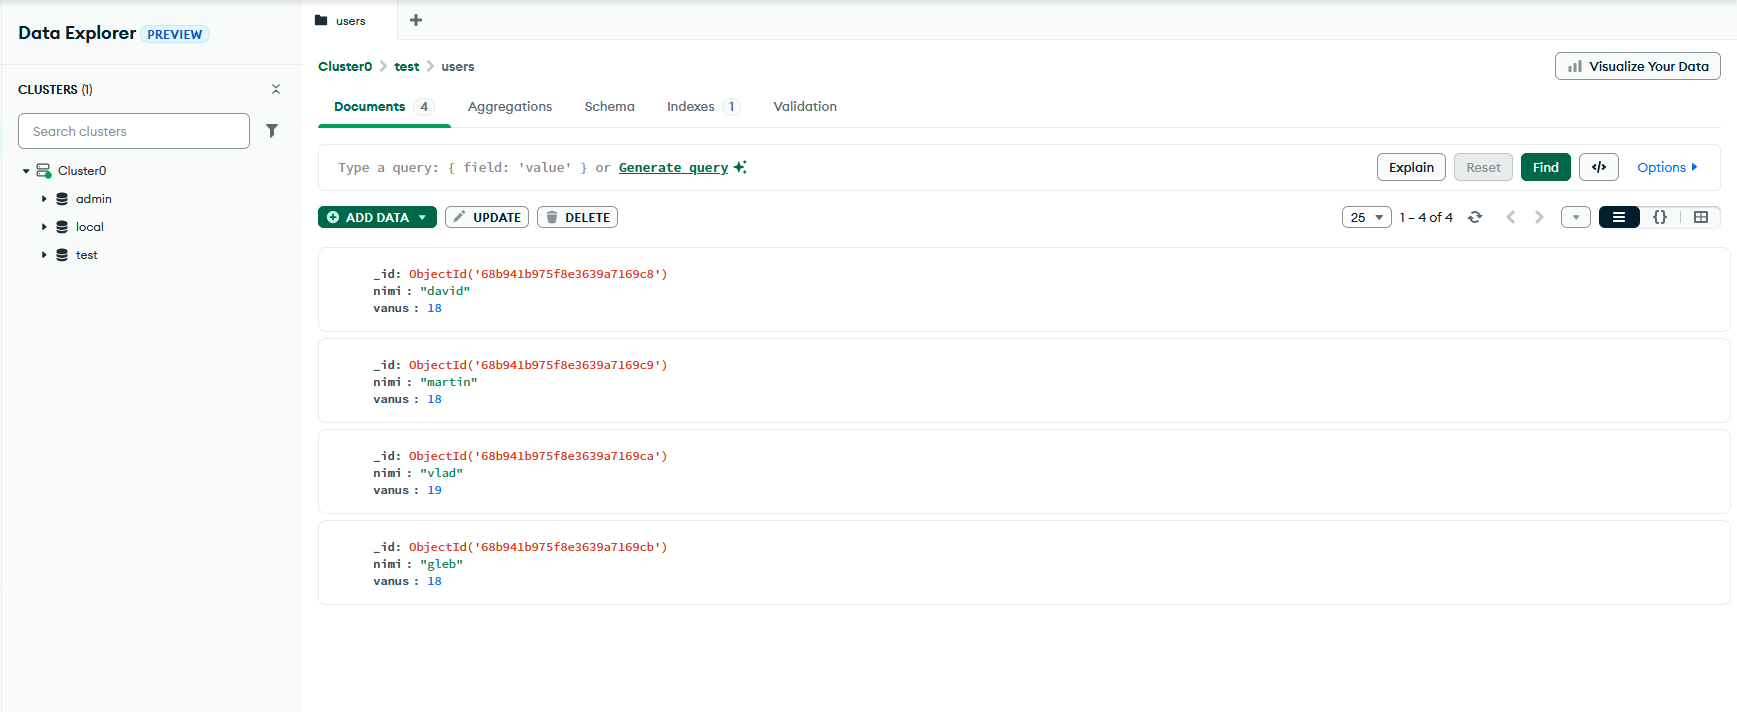
Task: Focus the Search clusters field
Action: pyautogui.click(x=134, y=131)
